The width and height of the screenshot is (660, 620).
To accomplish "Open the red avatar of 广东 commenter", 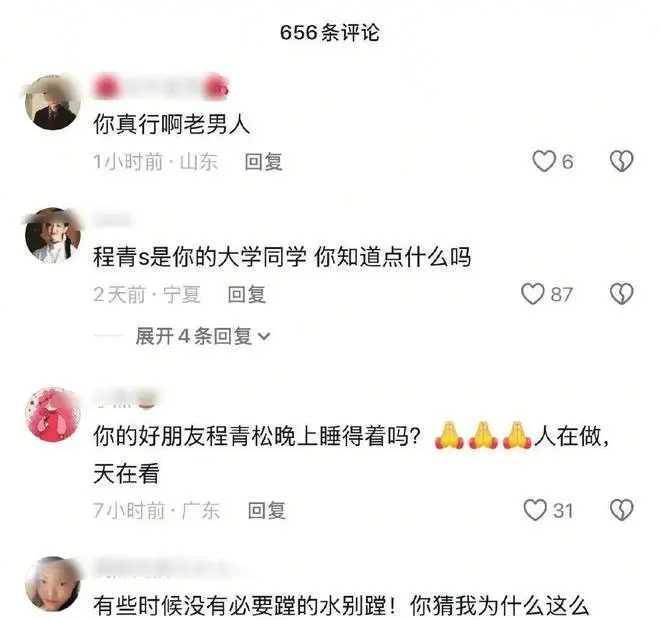I will (x=53, y=415).
